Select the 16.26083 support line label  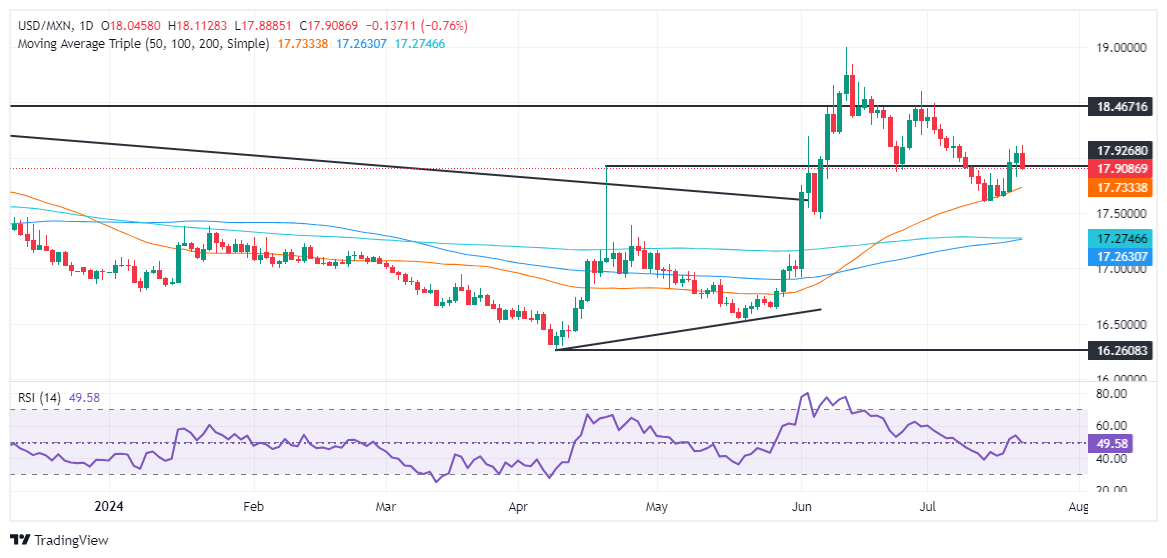[1124, 350]
